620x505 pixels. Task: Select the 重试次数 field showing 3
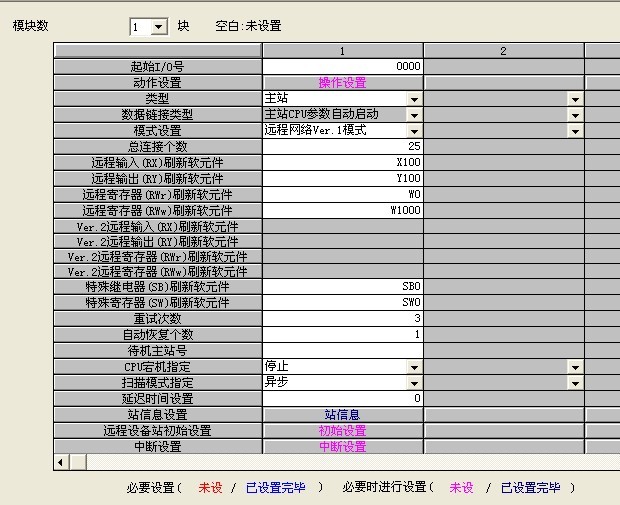343,318
